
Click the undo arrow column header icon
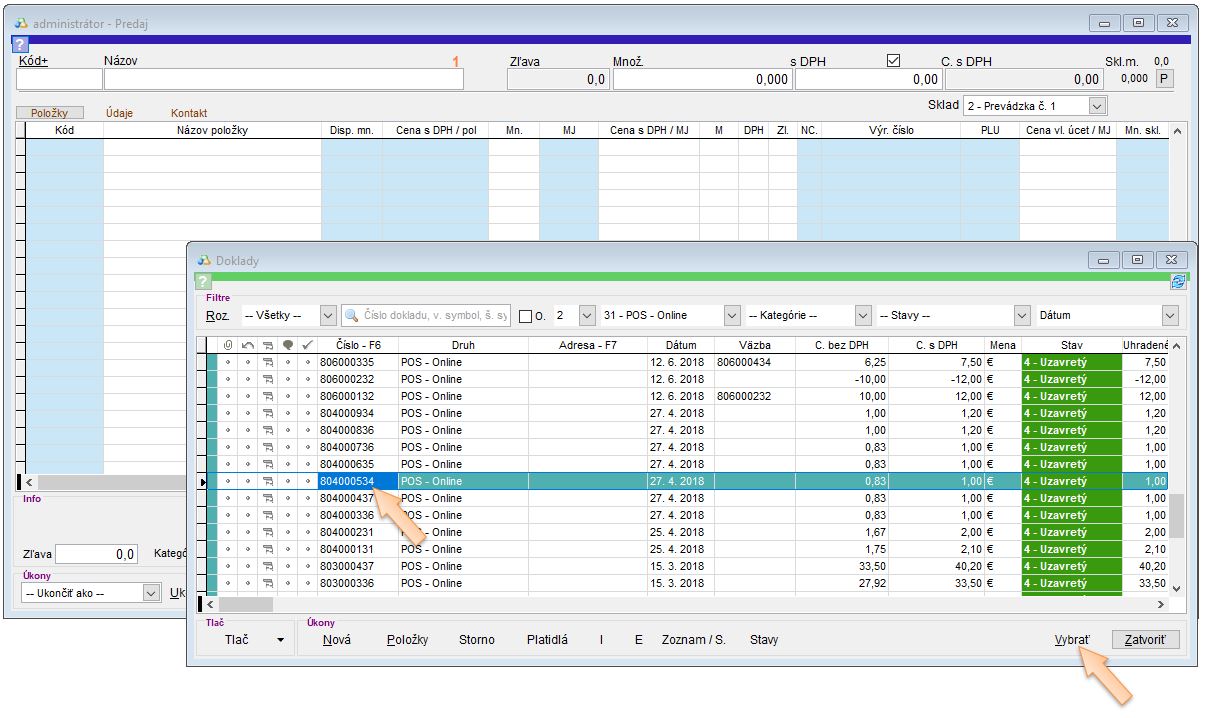pos(247,345)
